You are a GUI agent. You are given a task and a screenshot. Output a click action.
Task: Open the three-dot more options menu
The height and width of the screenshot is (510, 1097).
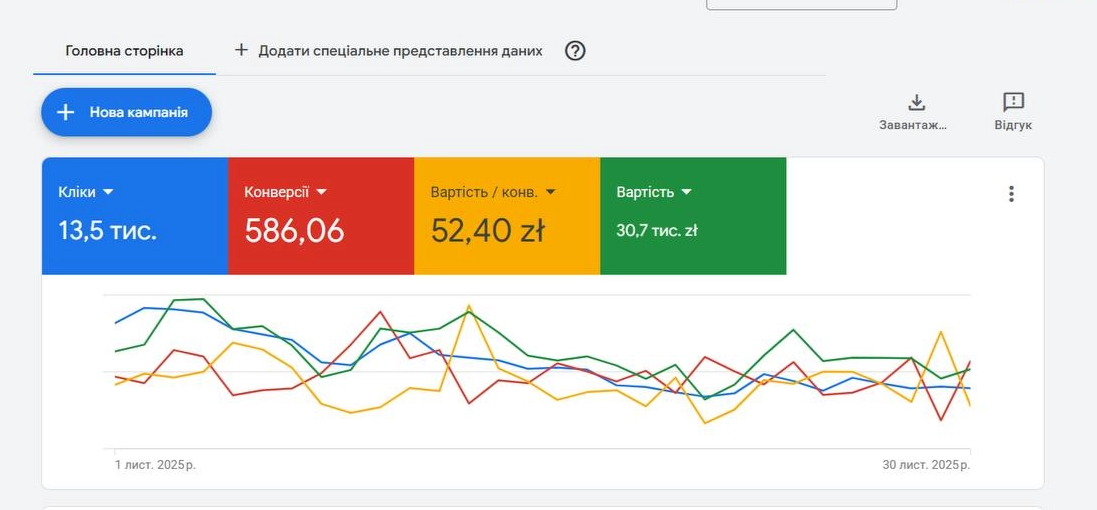[x=1011, y=194]
